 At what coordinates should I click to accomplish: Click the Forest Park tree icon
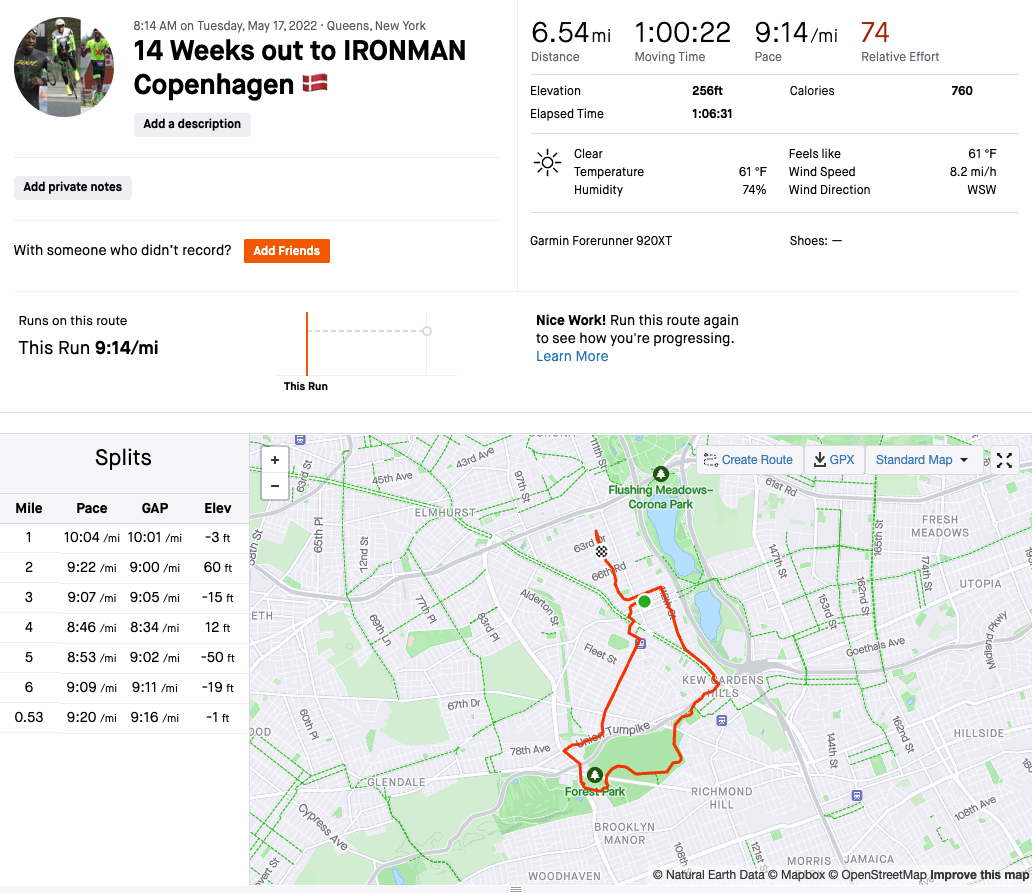pos(595,775)
